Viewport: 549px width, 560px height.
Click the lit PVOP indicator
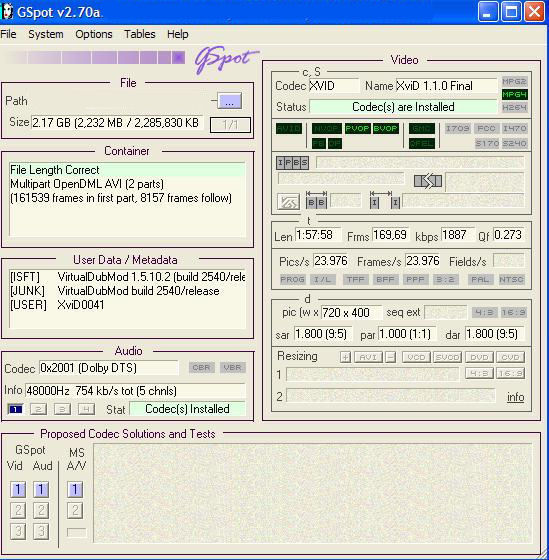tap(357, 129)
